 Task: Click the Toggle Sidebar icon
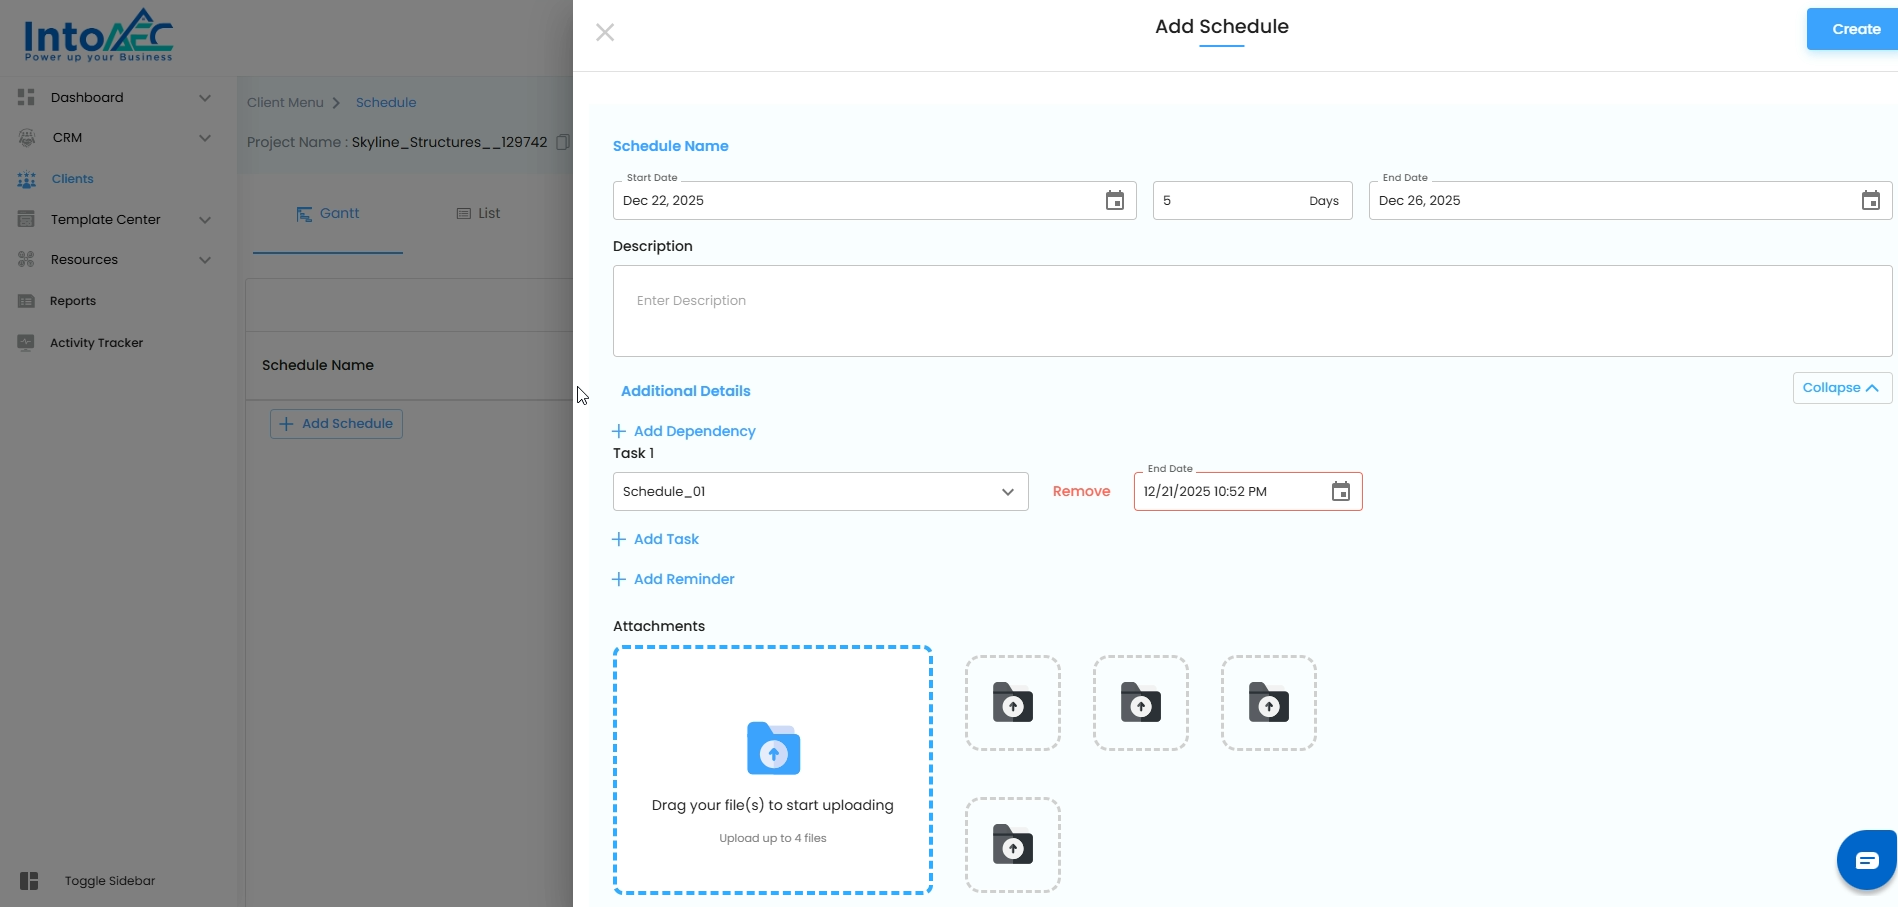(x=29, y=881)
